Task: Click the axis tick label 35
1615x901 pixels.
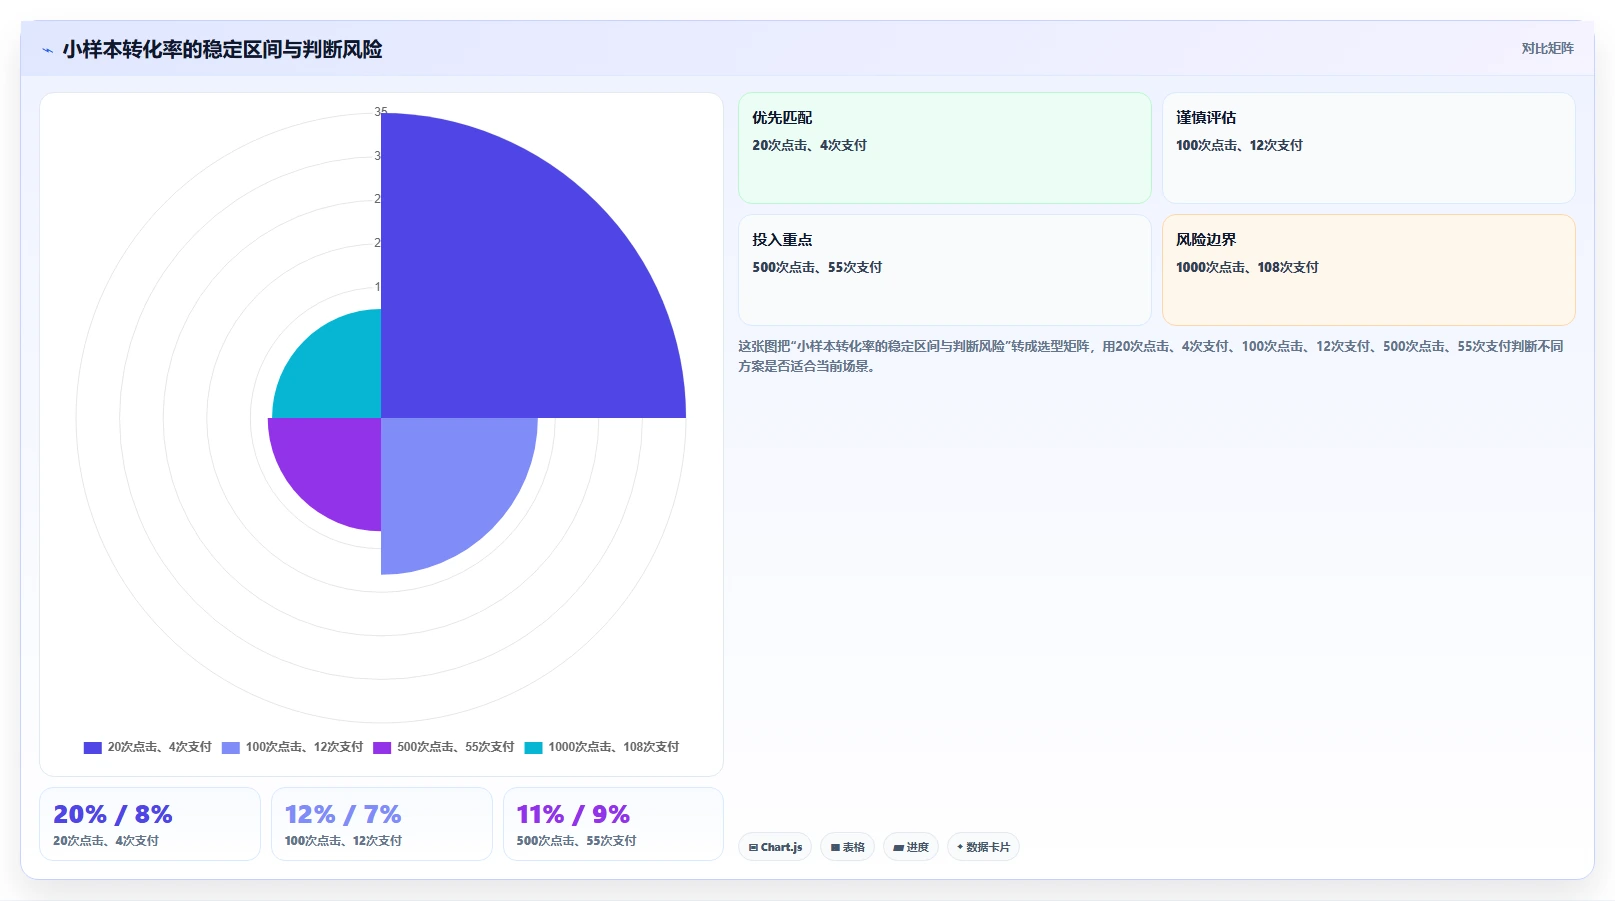Action: pyautogui.click(x=379, y=111)
